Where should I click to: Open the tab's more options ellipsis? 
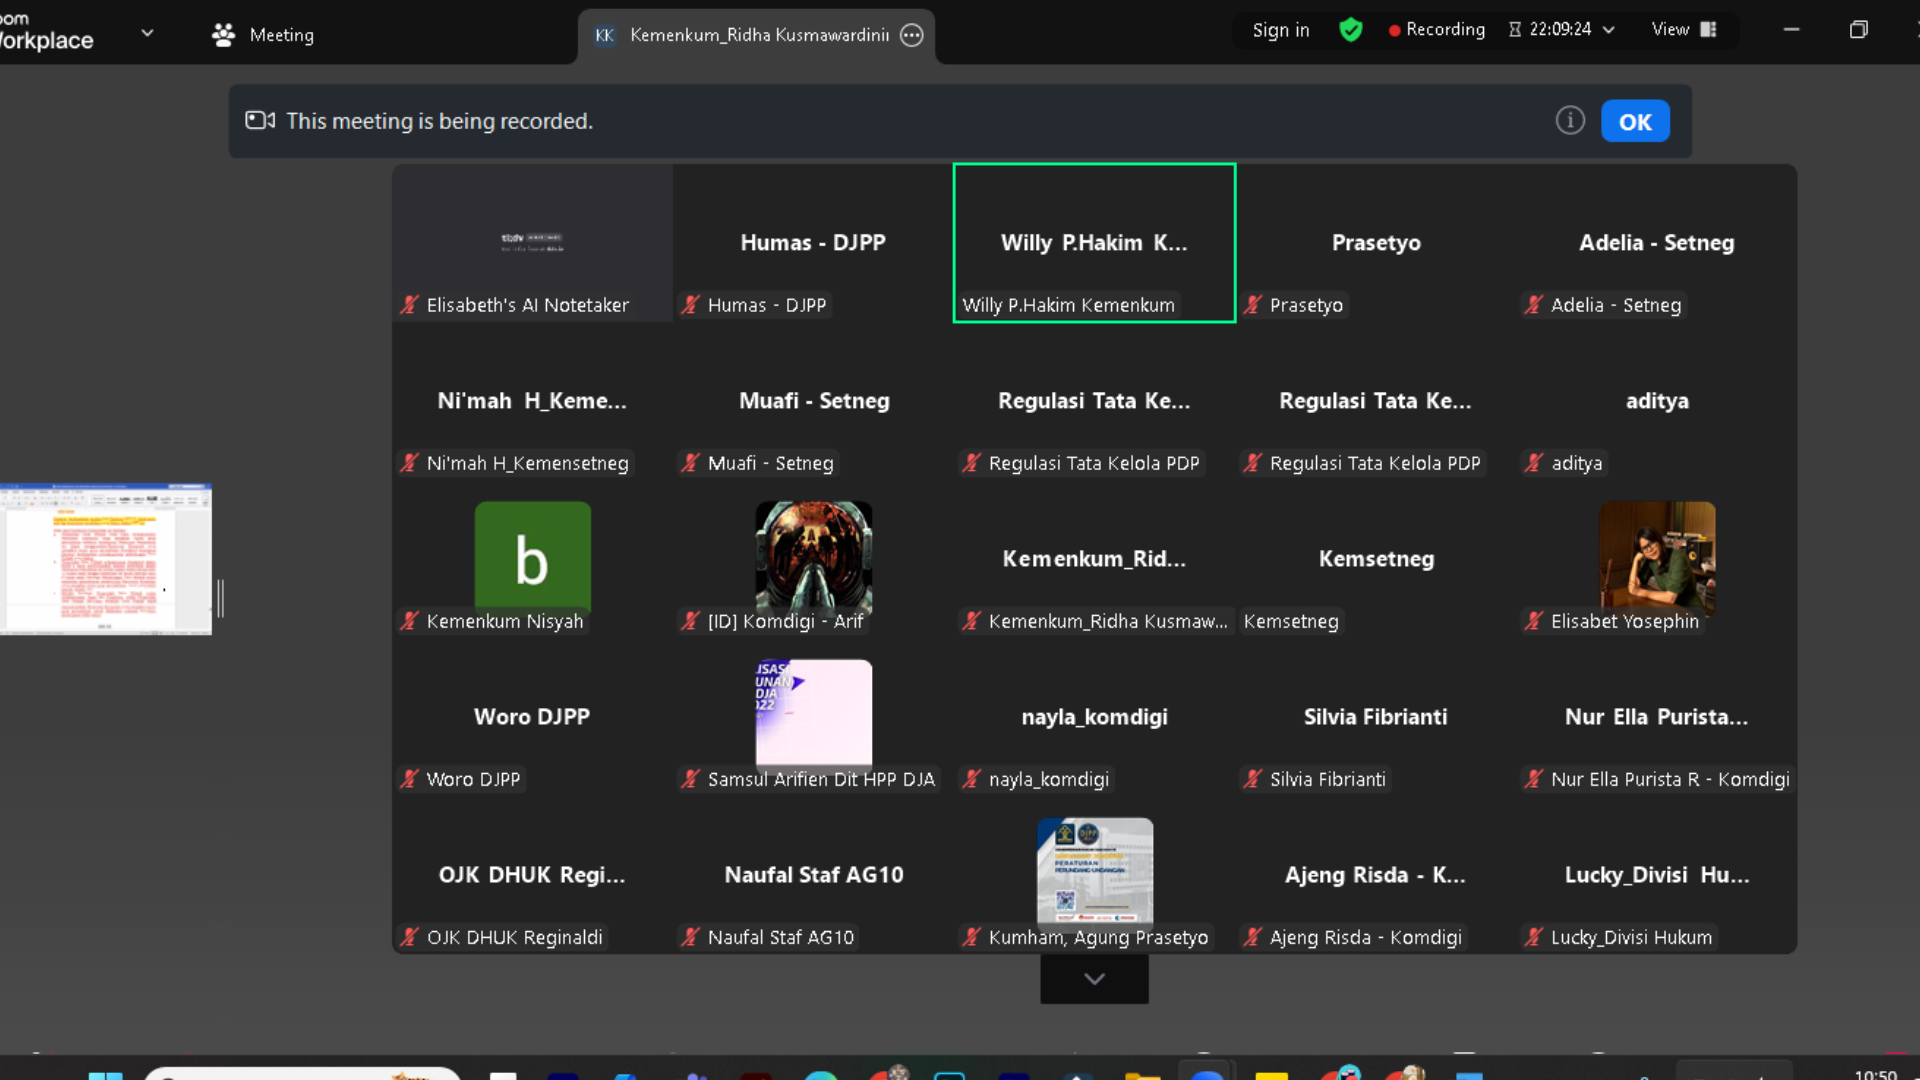click(x=911, y=35)
